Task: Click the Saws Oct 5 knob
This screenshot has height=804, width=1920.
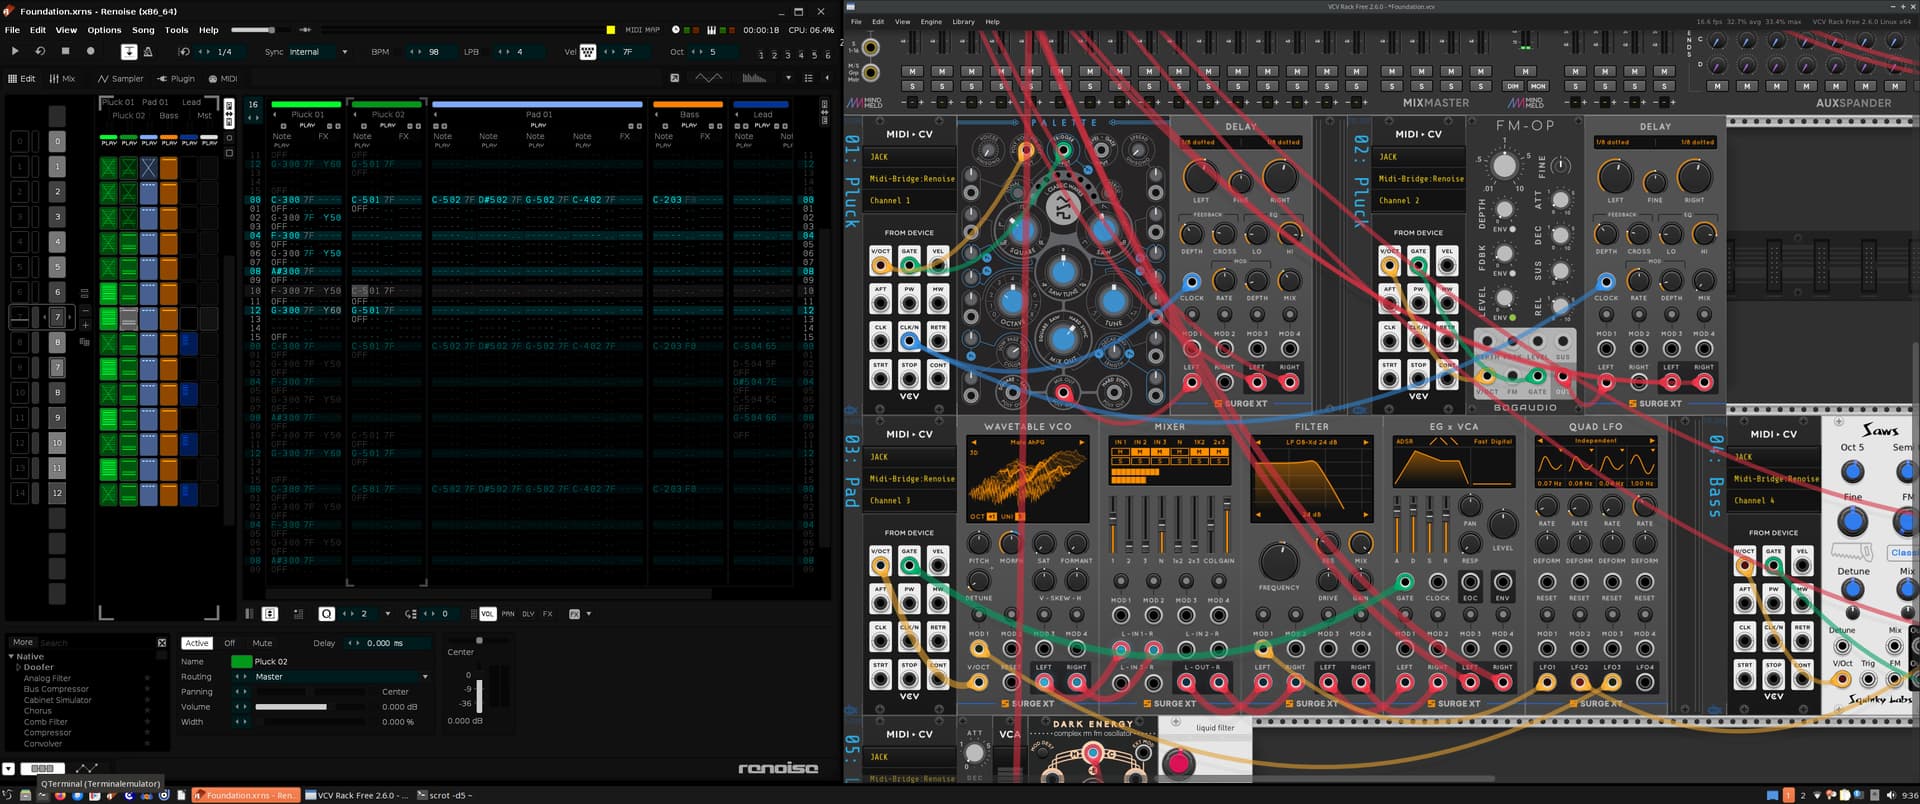Action: pos(1852,471)
